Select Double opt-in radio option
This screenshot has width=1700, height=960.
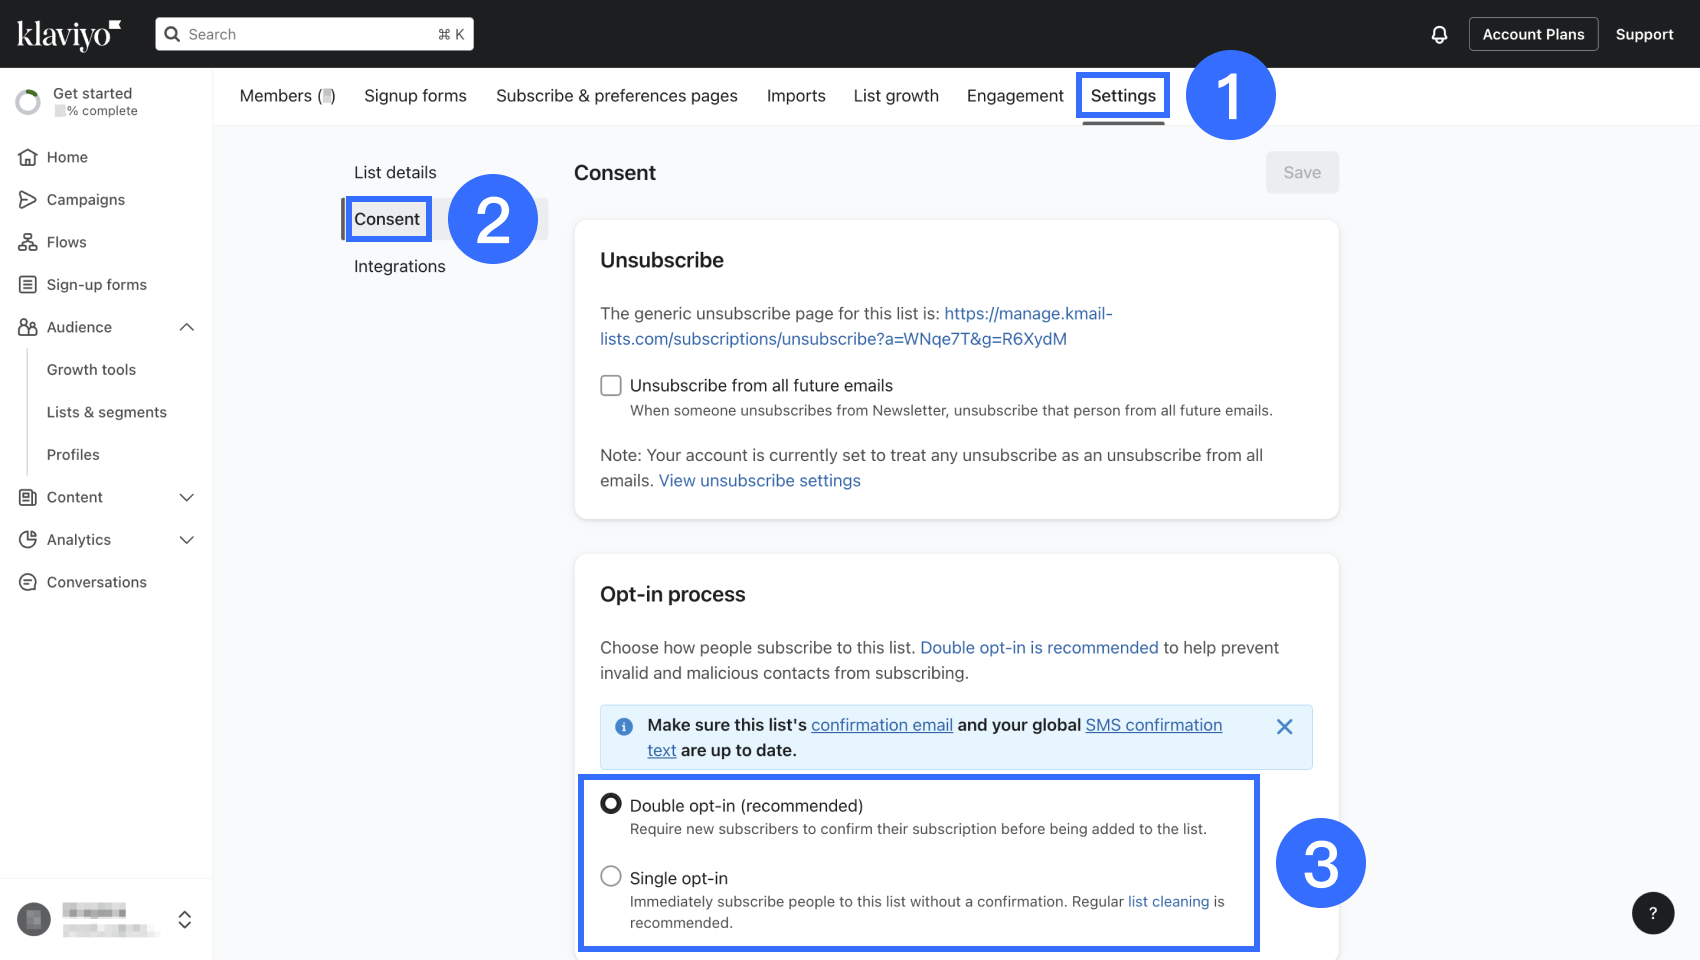point(611,804)
